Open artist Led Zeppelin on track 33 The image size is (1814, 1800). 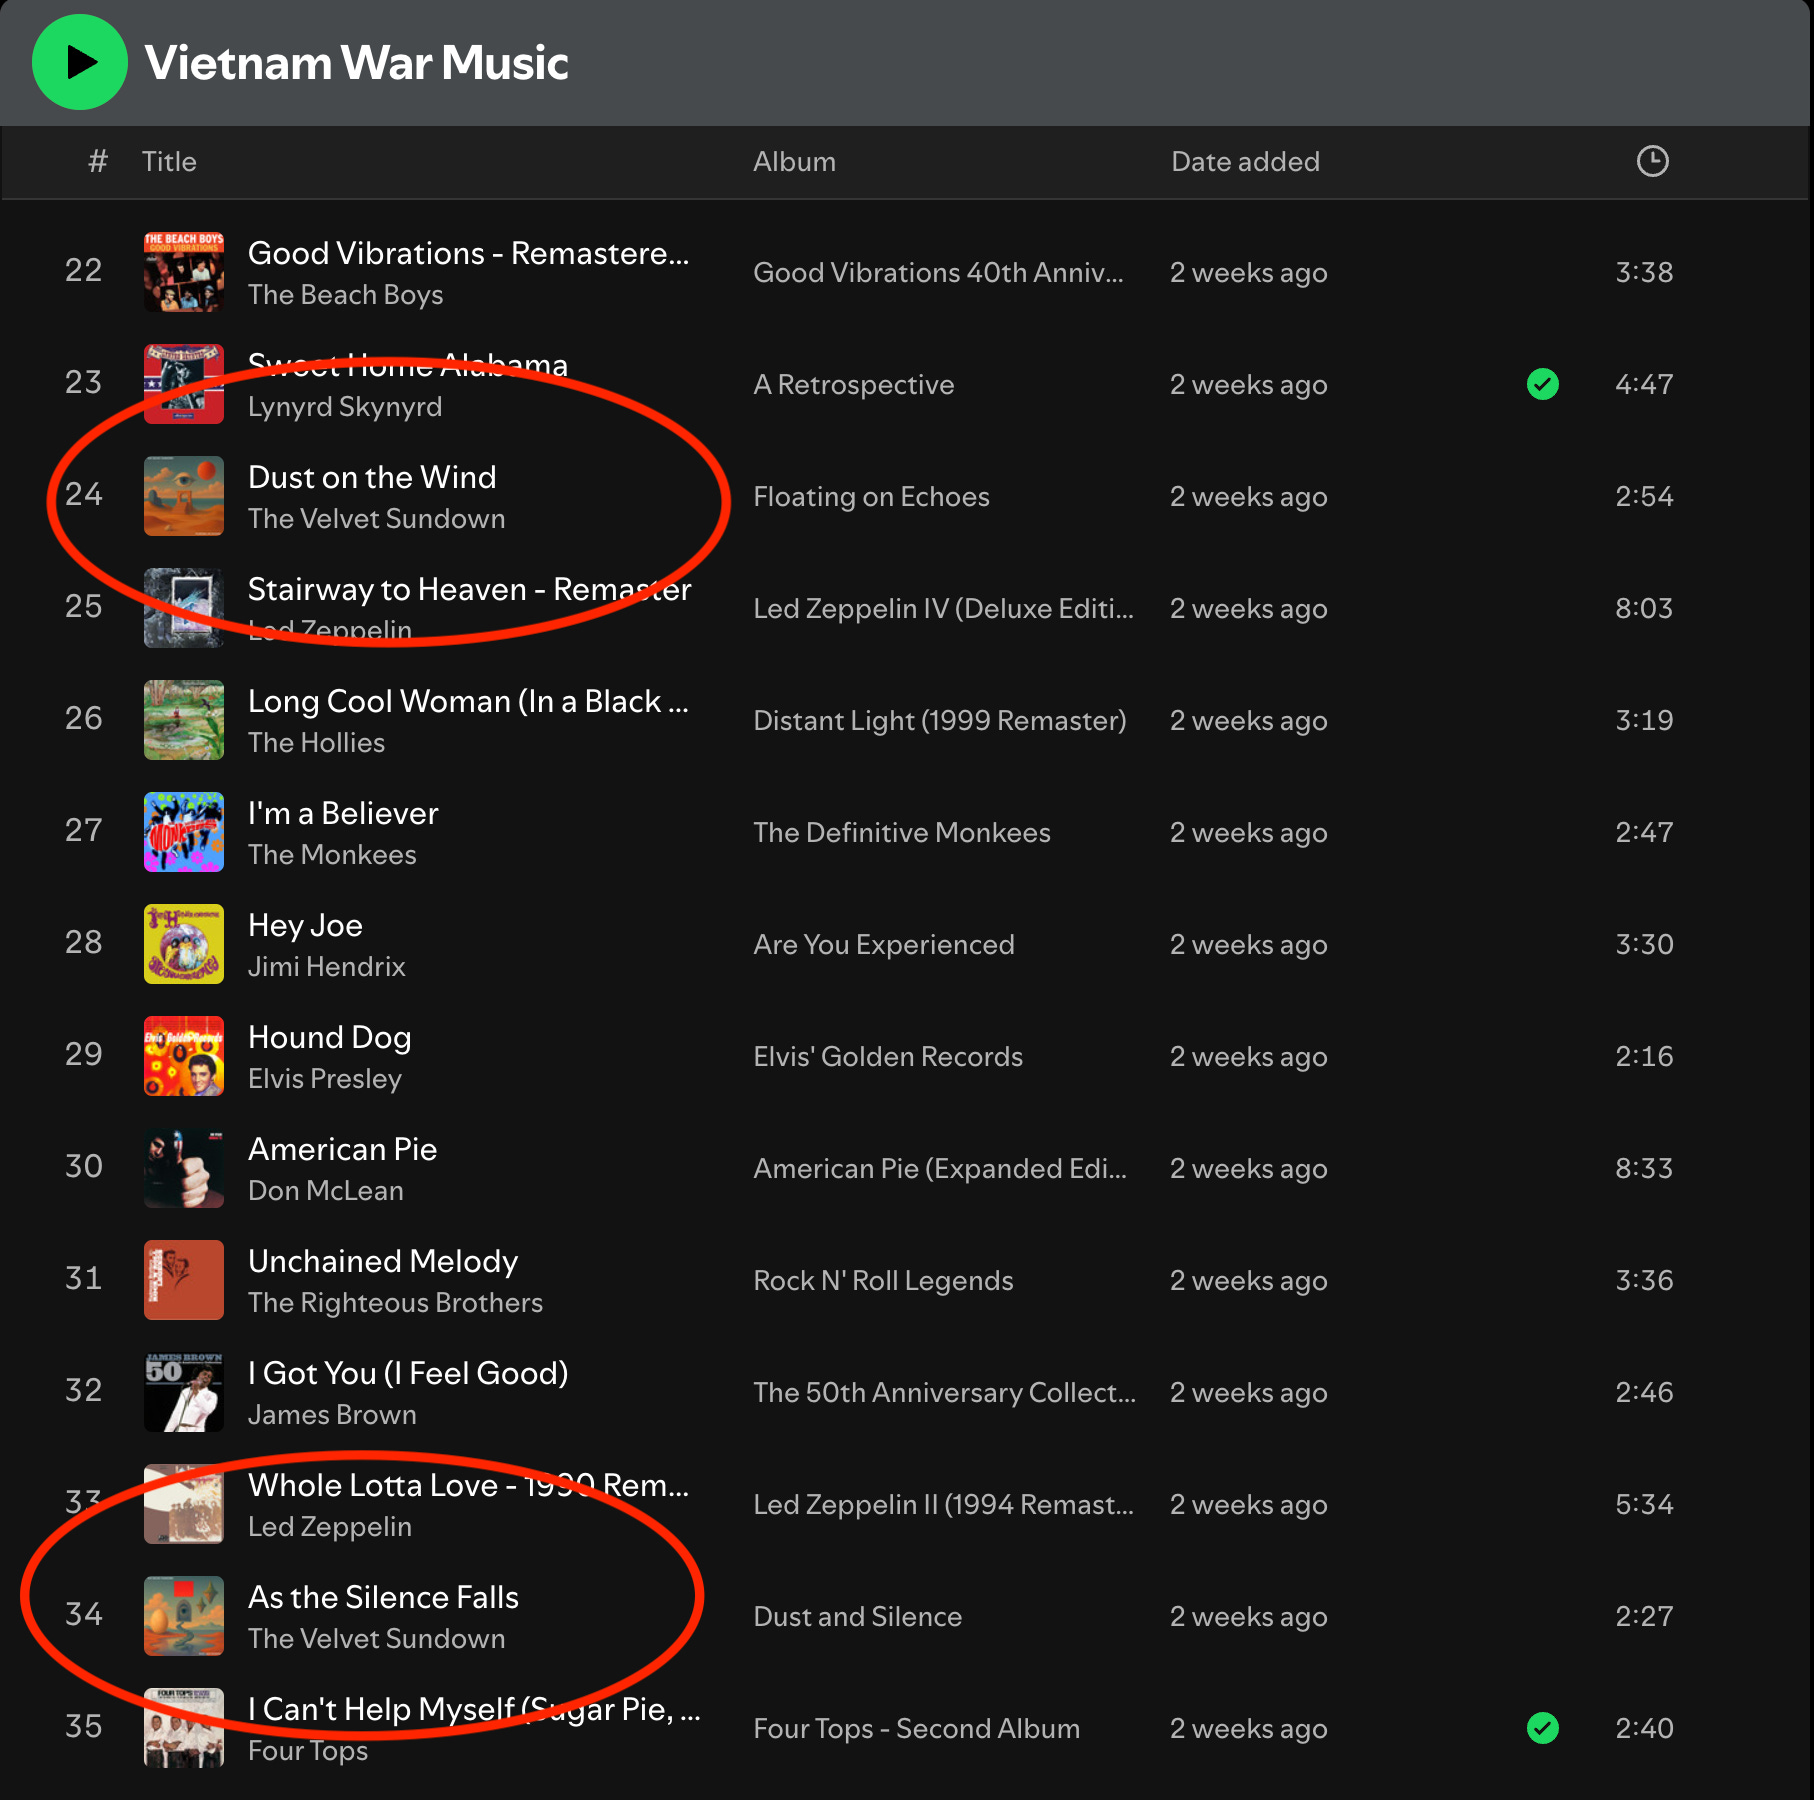click(x=330, y=1527)
